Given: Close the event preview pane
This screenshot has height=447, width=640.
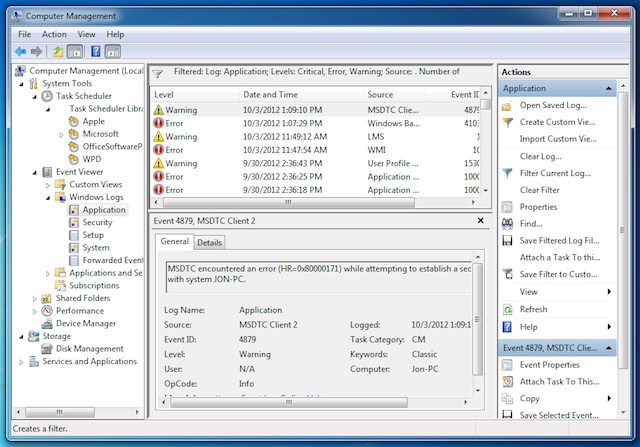Looking at the screenshot, I should 480,220.
